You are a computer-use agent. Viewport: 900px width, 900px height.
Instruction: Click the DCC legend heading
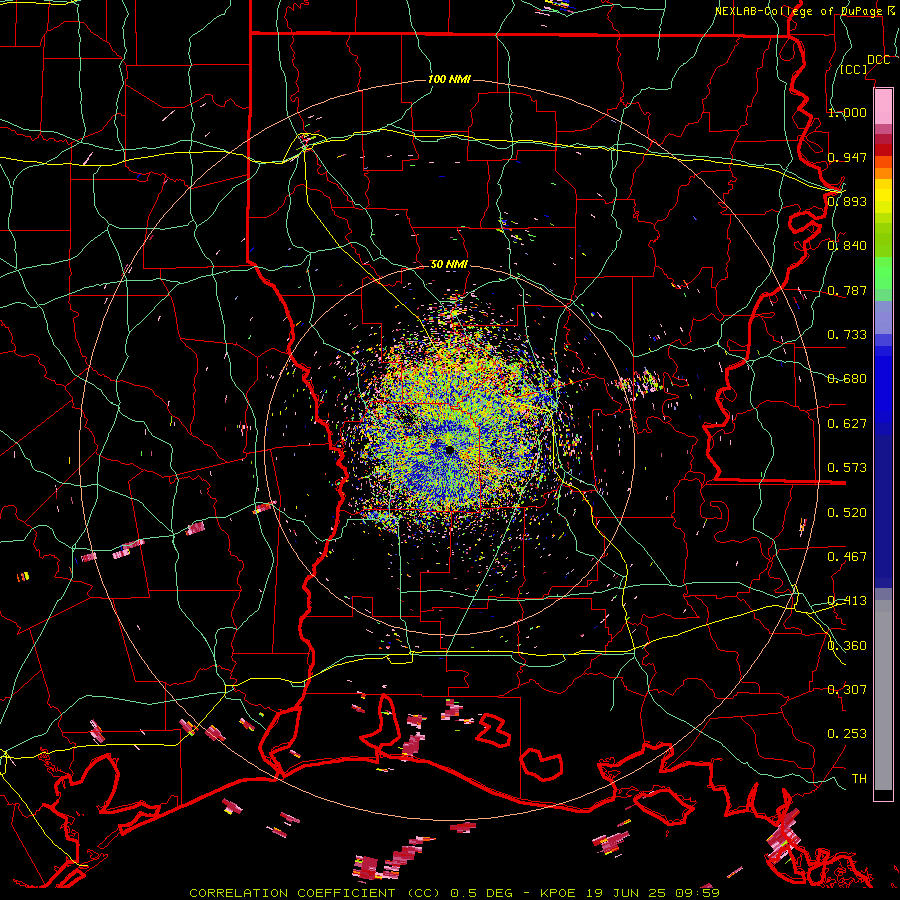pyautogui.click(x=878, y=60)
